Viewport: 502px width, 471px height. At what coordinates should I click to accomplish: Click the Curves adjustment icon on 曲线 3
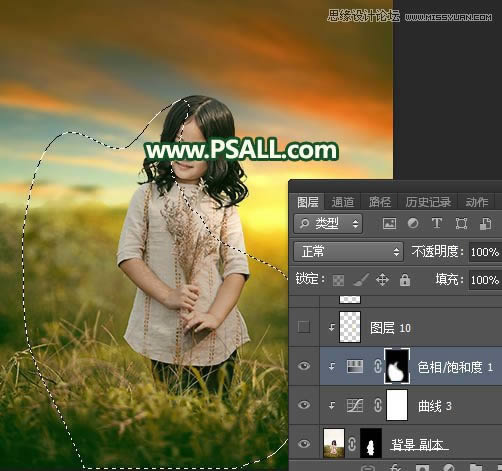(355, 406)
